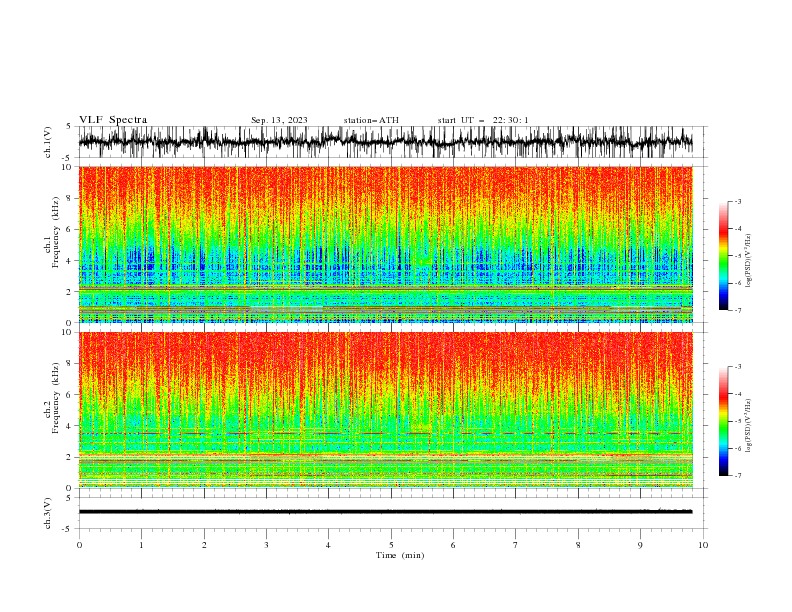Click the "ch.2 Frequency (kHz)" axis label
Screen dimensions: 792x612
tap(52, 398)
